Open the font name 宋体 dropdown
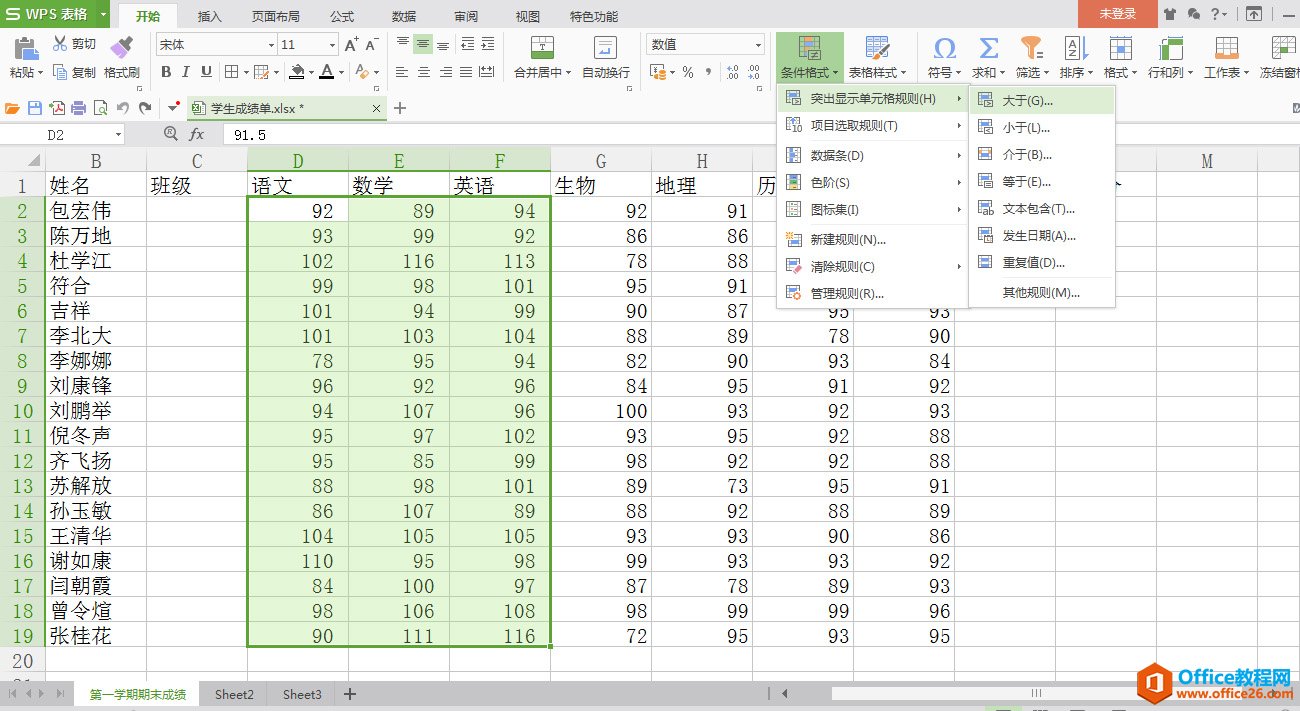This screenshot has width=1300, height=711. tap(271, 45)
